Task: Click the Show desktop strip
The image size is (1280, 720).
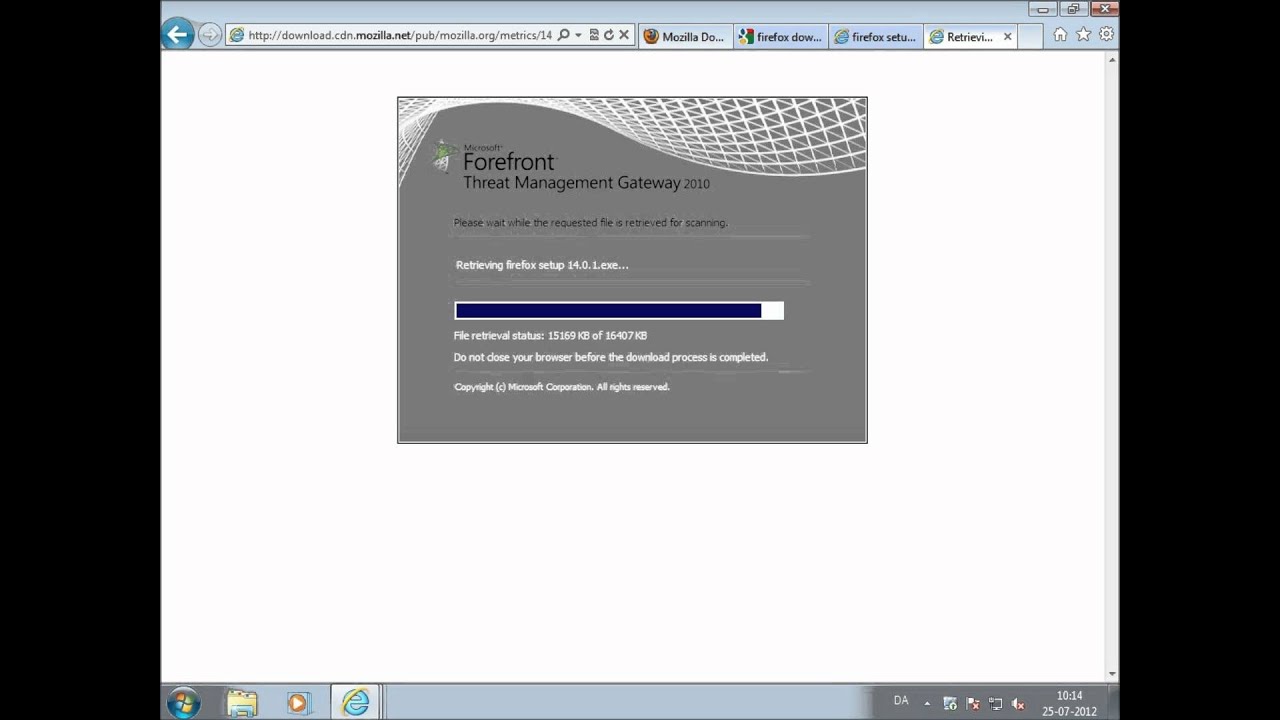Action: click(1112, 703)
